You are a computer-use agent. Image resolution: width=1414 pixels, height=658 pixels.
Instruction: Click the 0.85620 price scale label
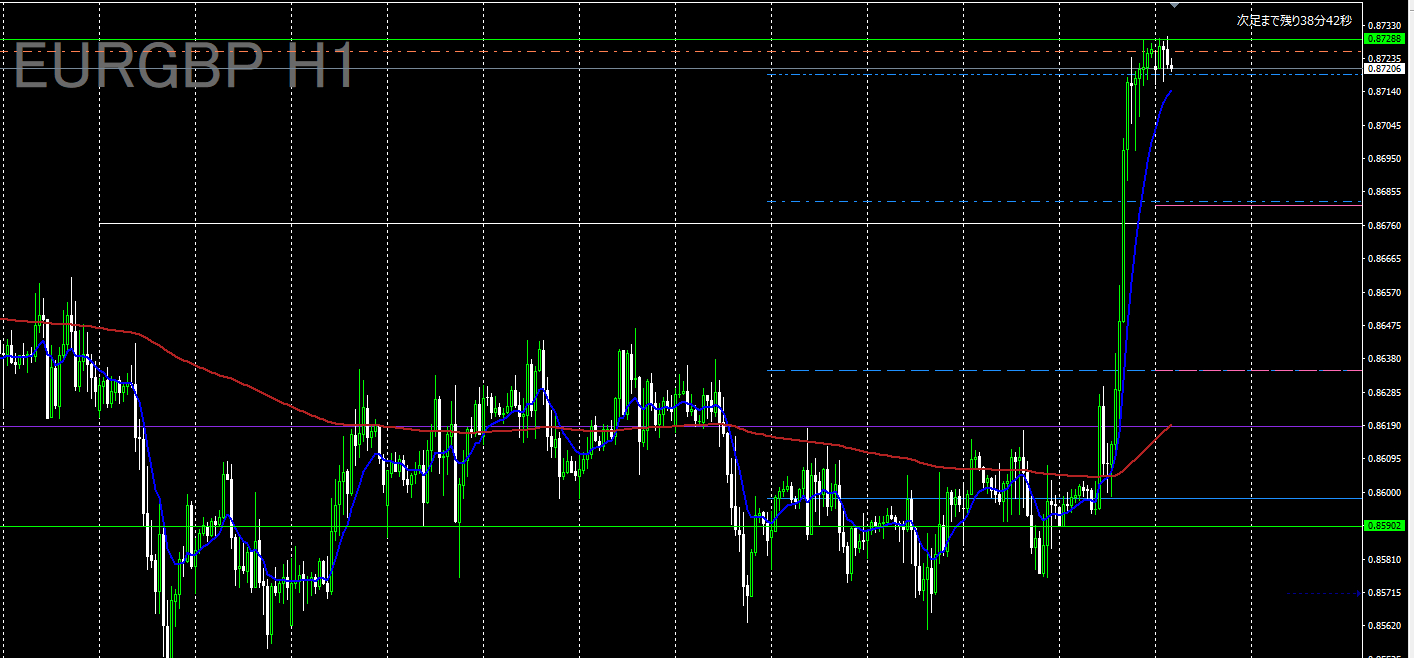(1385, 626)
